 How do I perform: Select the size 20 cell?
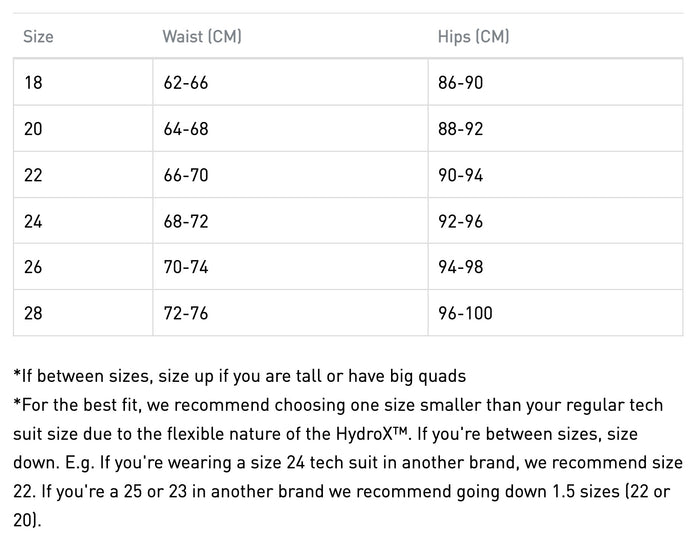(34, 129)
